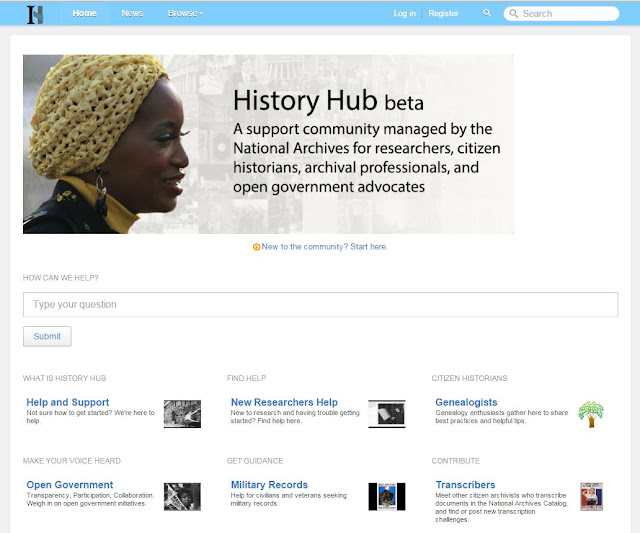640x533 pixels.
Task: Open the News menu item
Action: pos(132,13)
